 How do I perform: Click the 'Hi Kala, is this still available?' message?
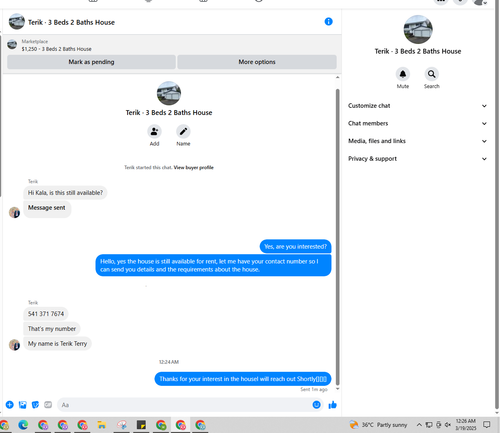65,193
